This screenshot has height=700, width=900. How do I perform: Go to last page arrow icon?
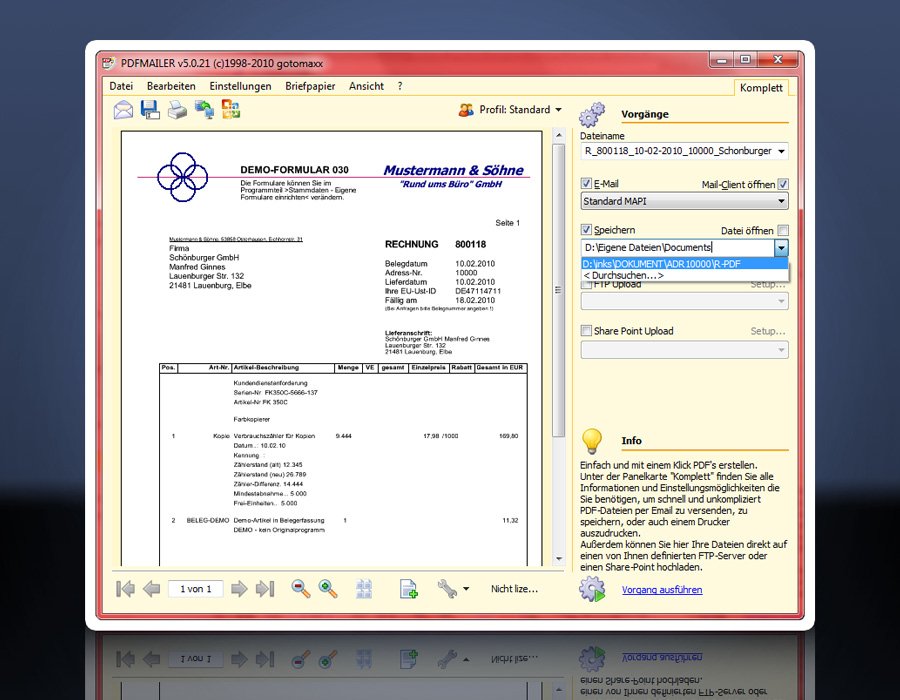click(x=265, y=589)
